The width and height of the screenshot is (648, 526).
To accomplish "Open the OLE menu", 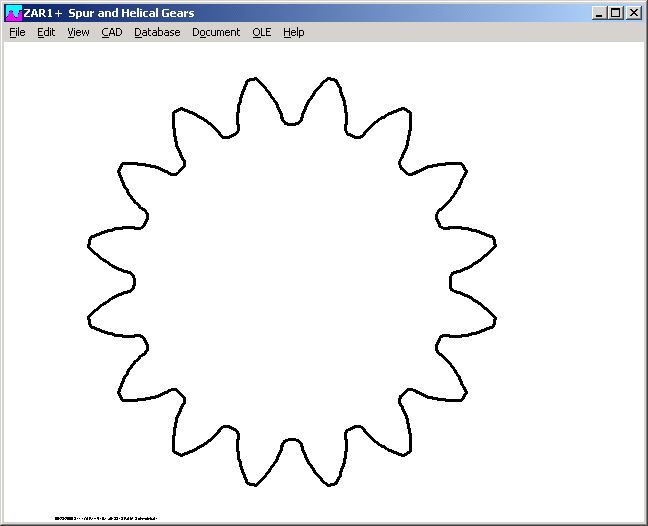I will point(261,32).
